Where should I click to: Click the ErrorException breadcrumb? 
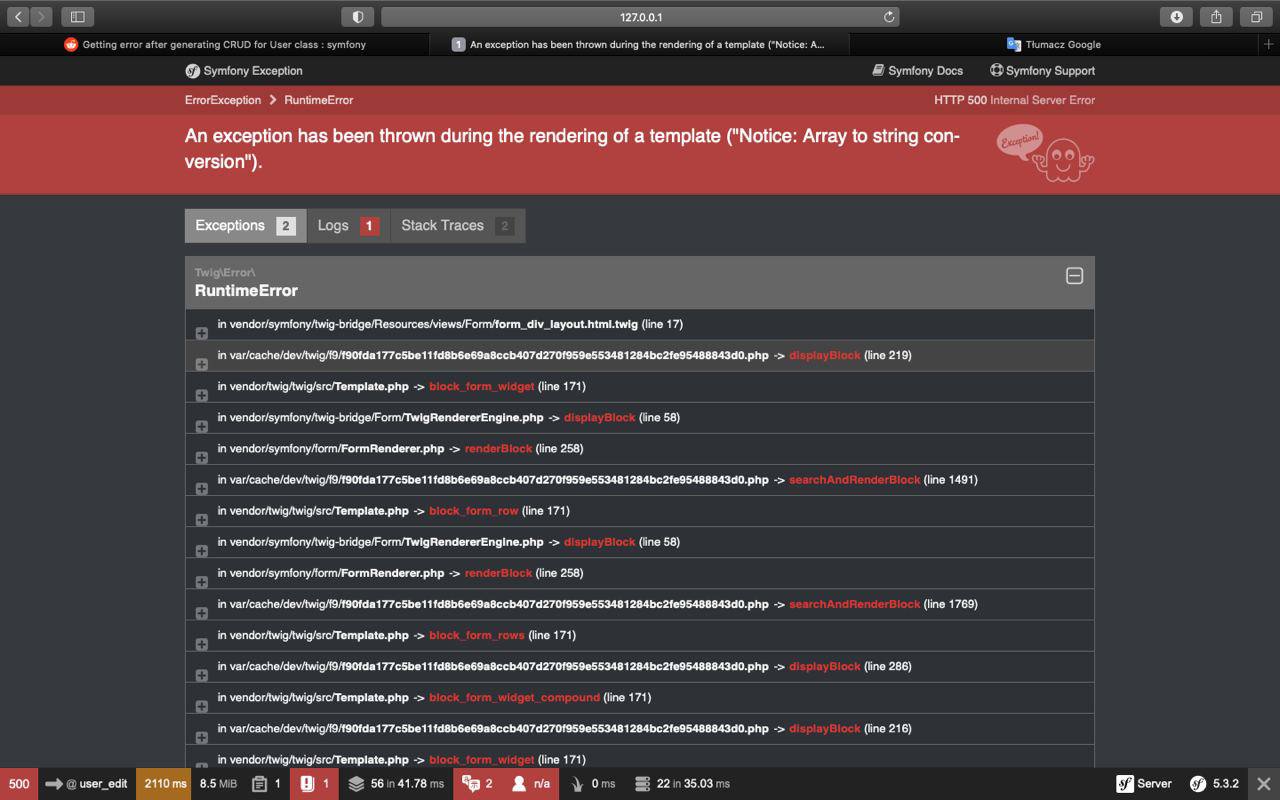point(223,100)
